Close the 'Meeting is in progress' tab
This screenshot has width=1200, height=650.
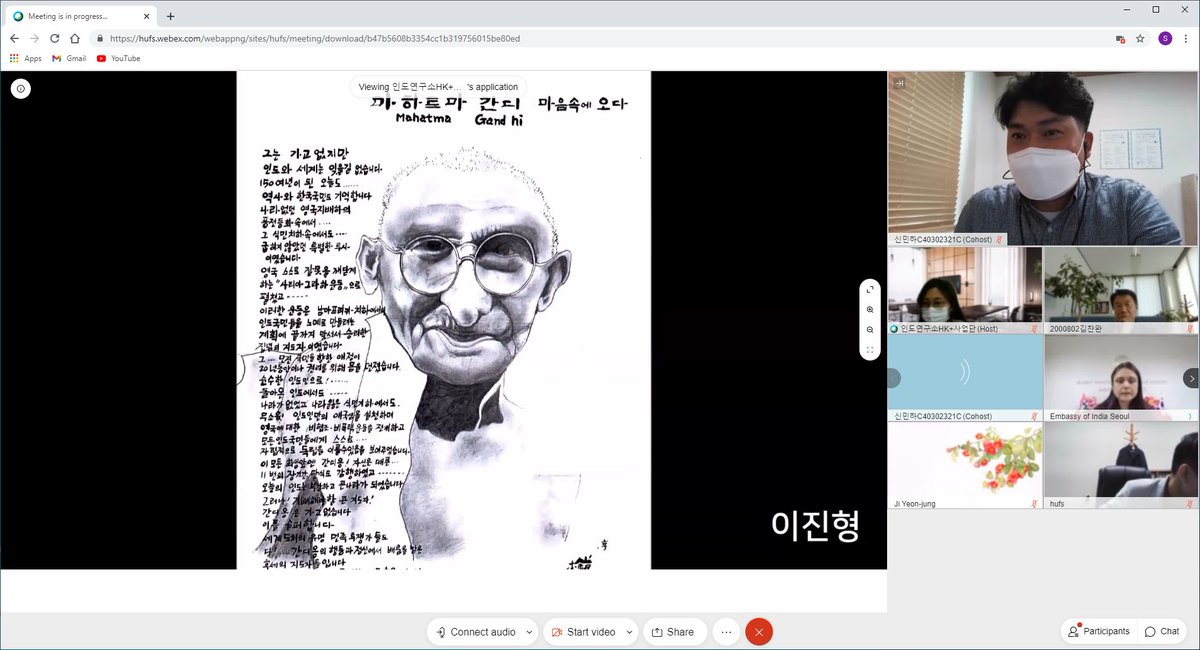tap(146, 16)
